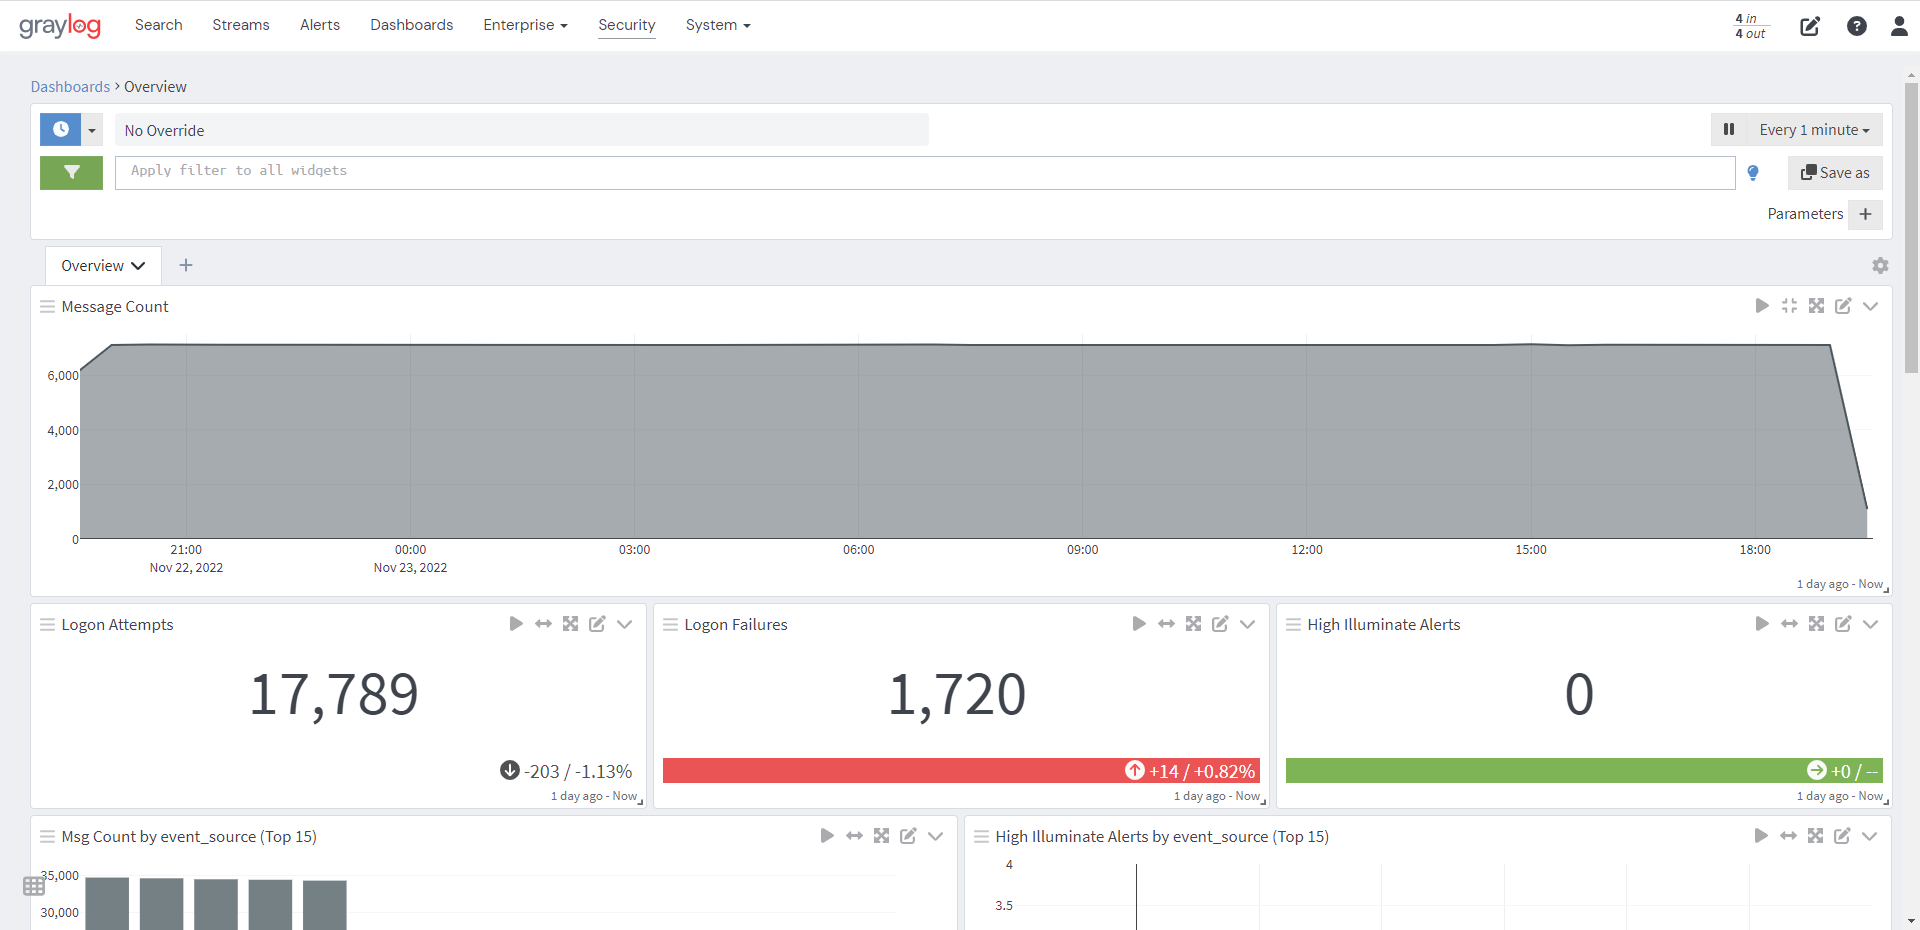Open the help menu icon
This screenshot has height=930, width=1920.
click(x=1858, y=27)
